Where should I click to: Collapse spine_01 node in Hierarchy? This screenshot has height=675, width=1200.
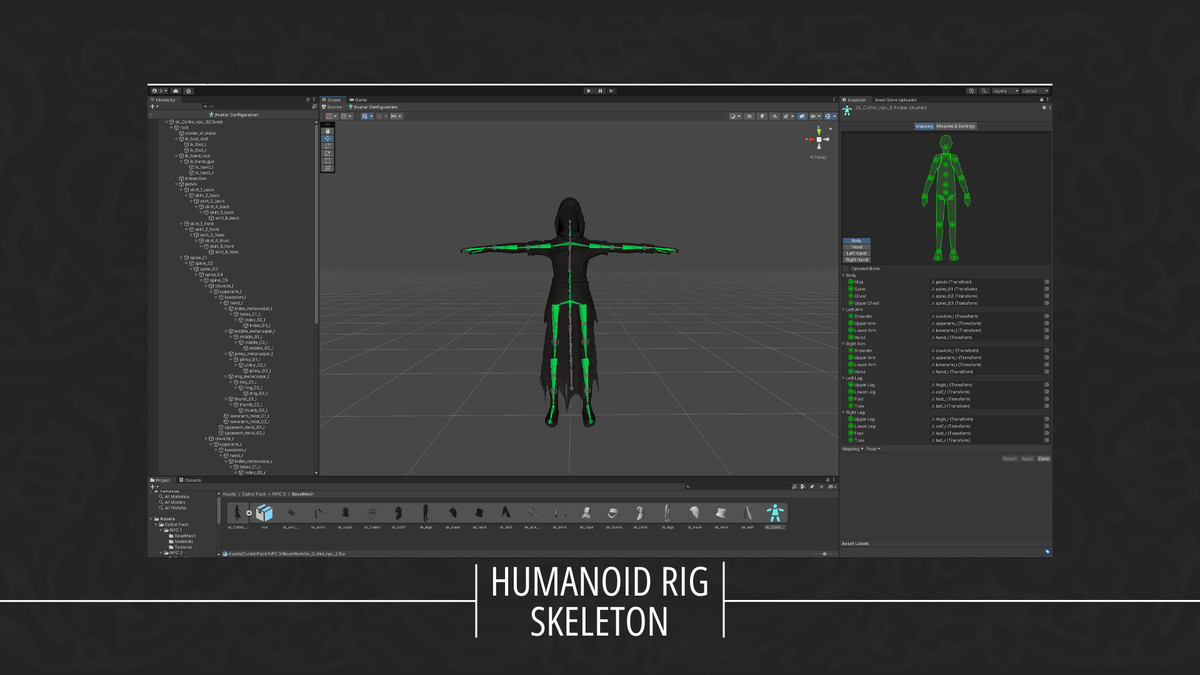point(182,257)
